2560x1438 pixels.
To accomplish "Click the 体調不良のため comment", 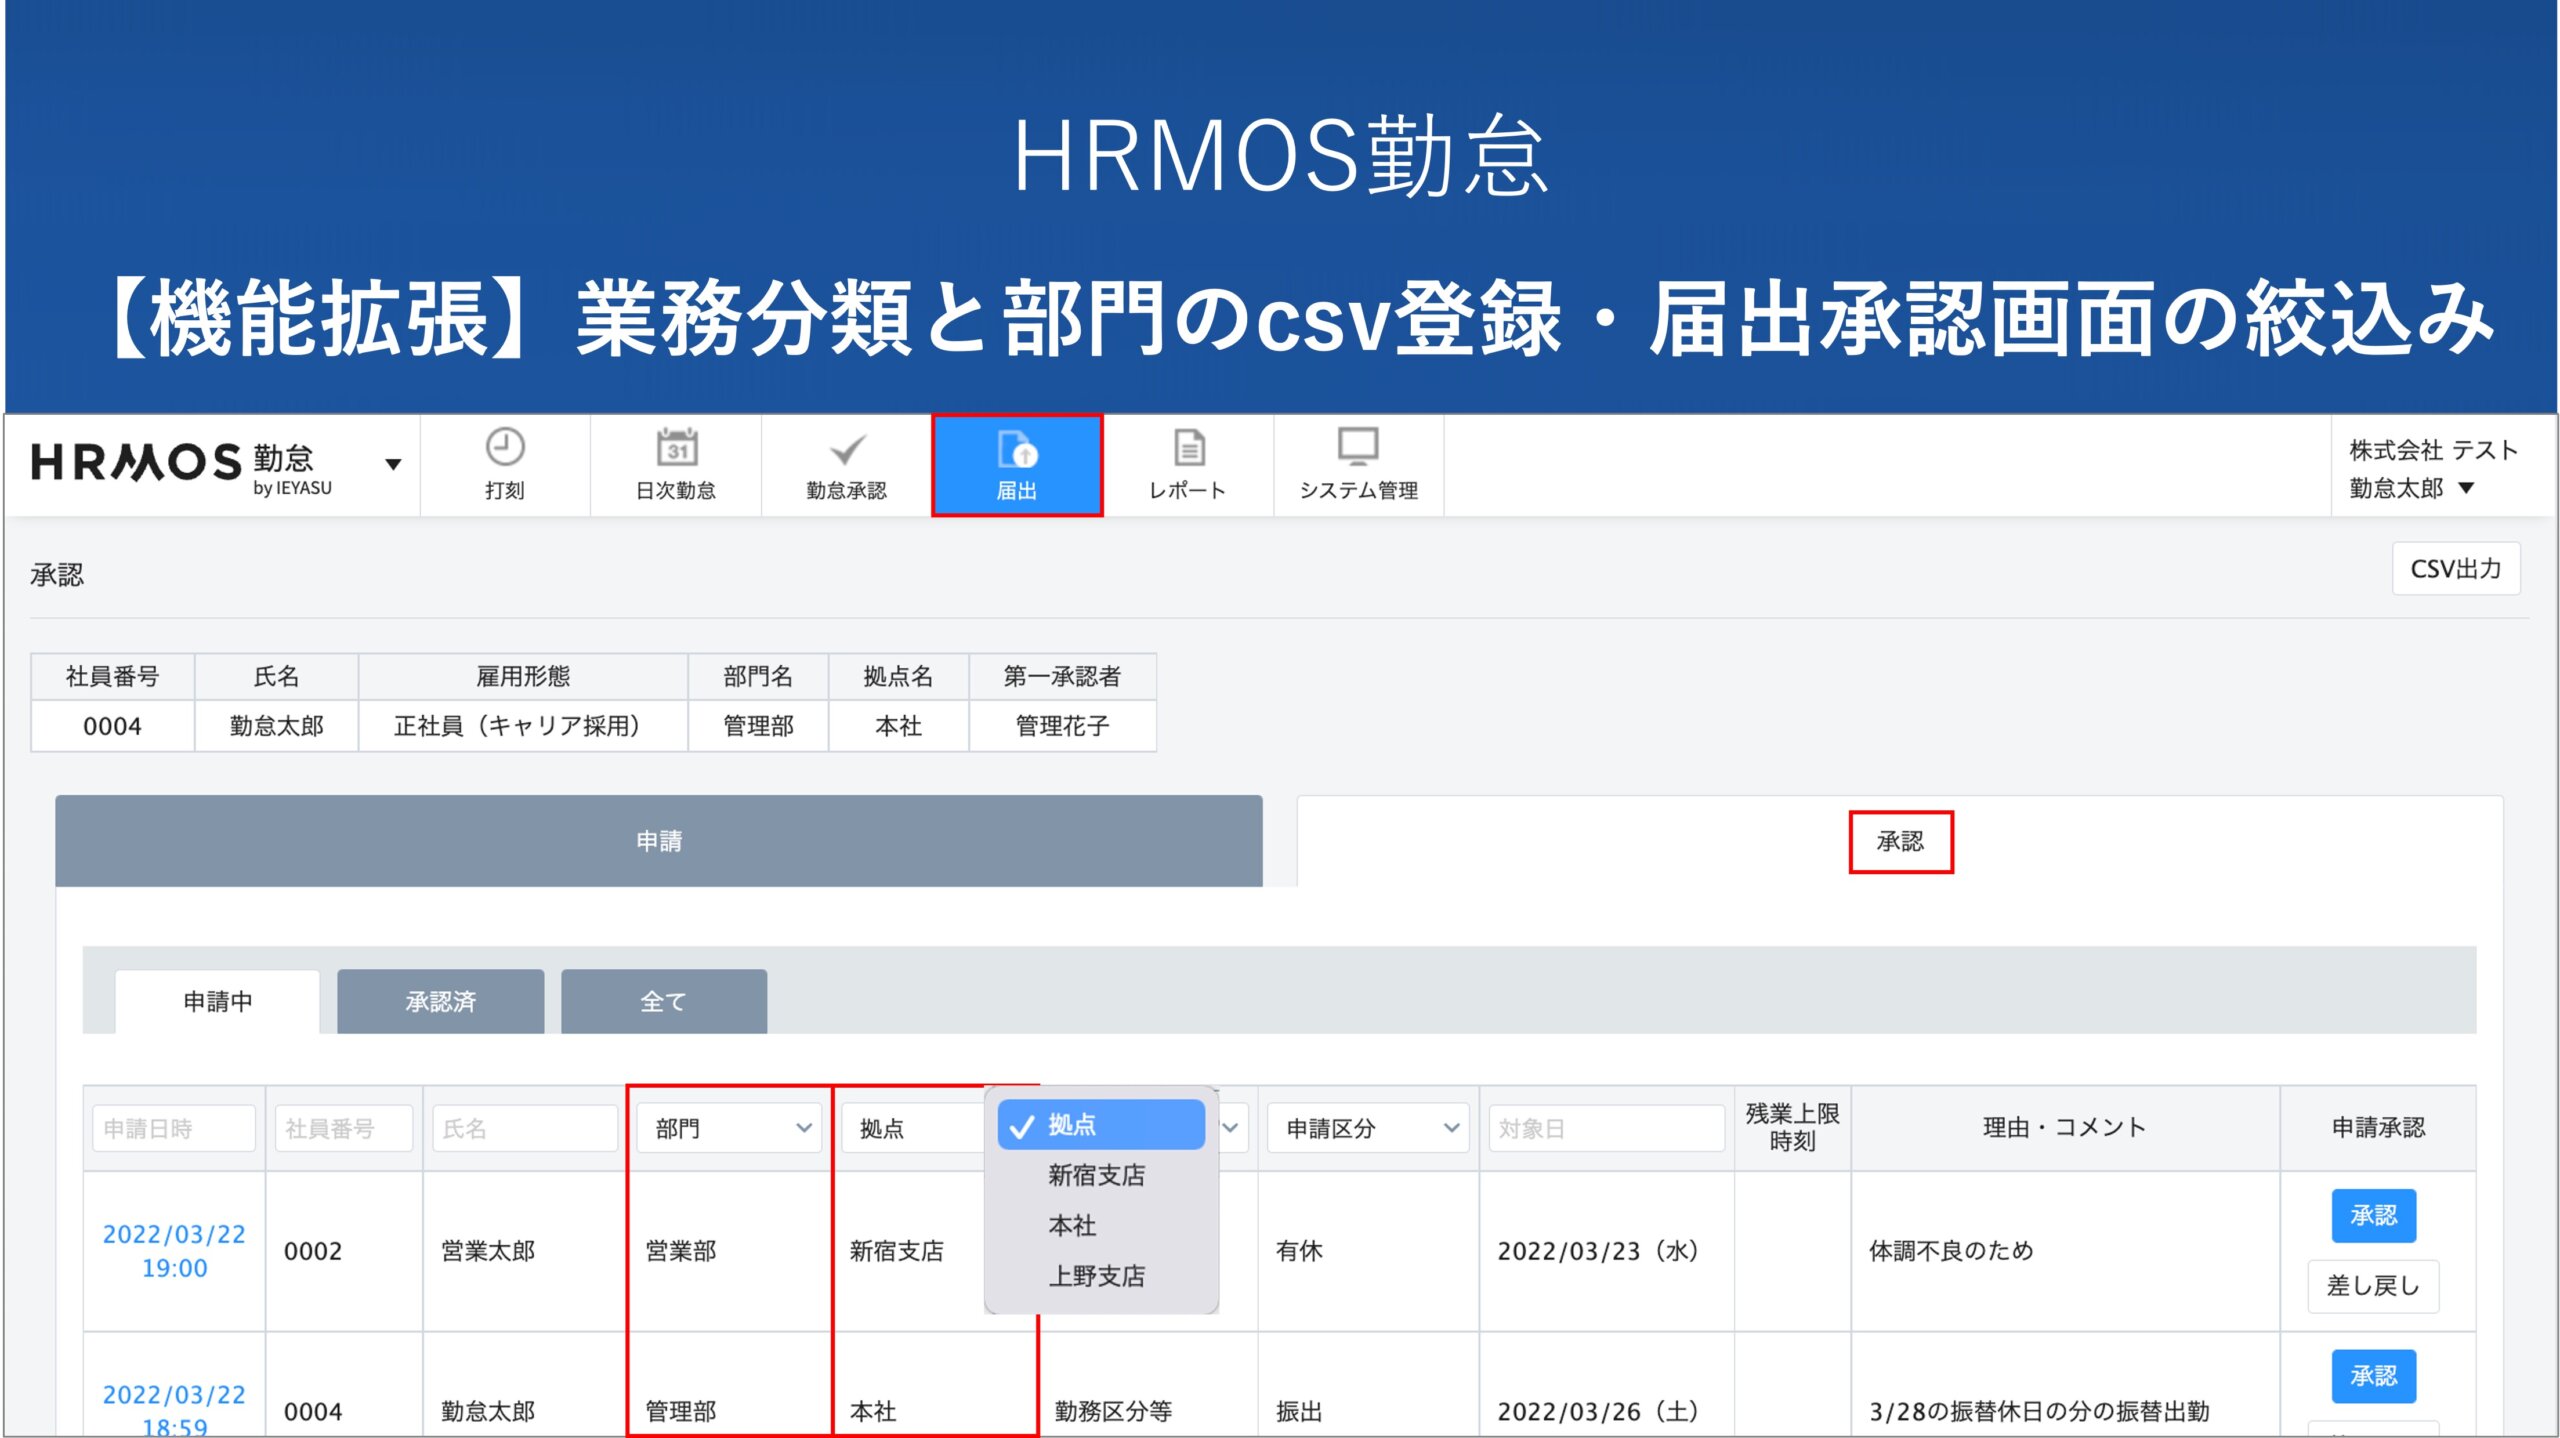I will pos(1950,1250).
